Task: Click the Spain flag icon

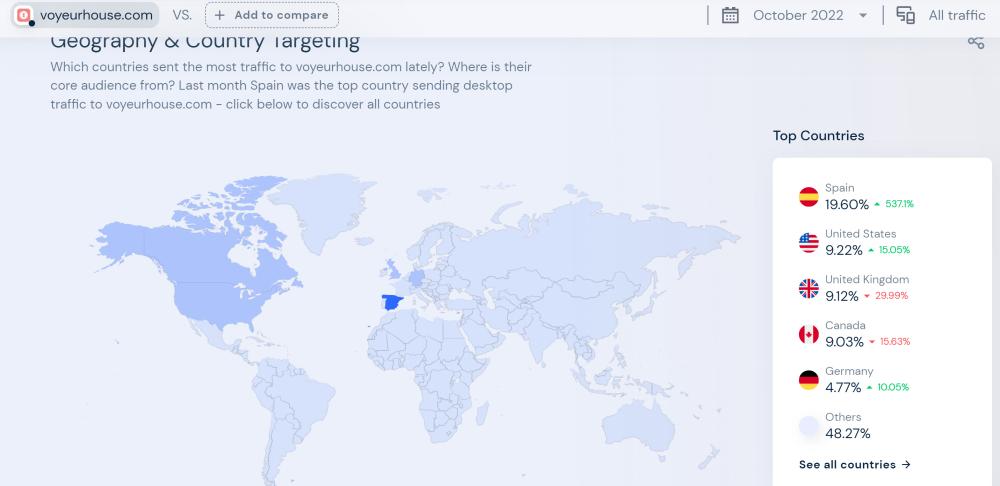Action: point(808,197)
